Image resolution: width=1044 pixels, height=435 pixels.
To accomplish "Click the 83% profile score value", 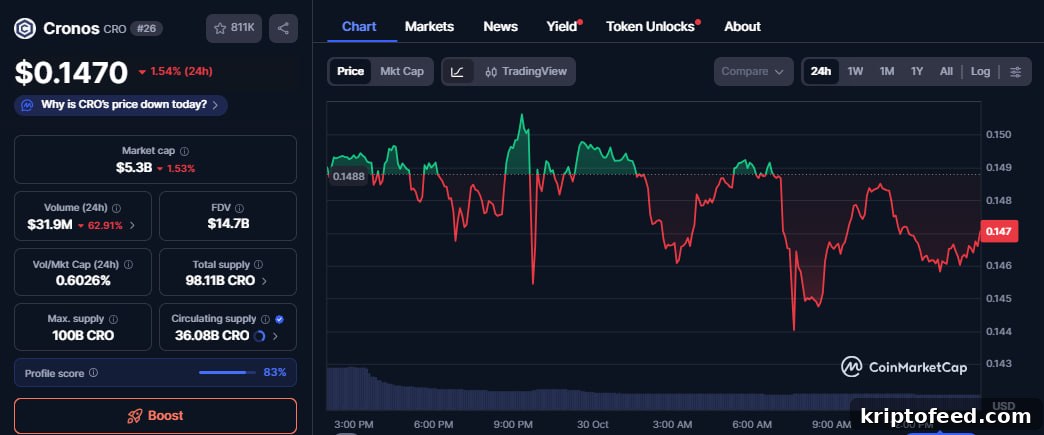I will pyautogui.click(x=275, y=372).
